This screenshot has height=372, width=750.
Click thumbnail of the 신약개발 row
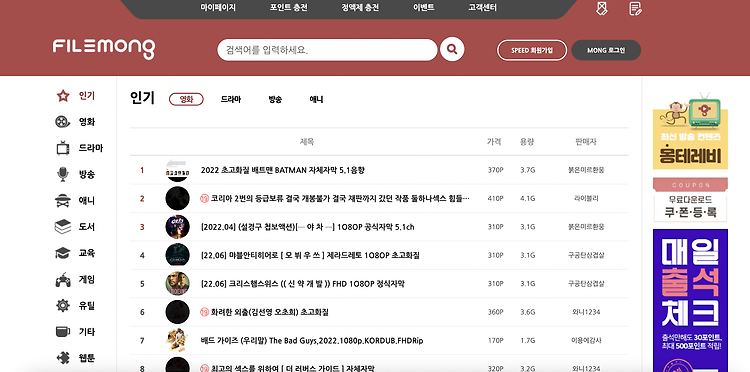point(177,284)
